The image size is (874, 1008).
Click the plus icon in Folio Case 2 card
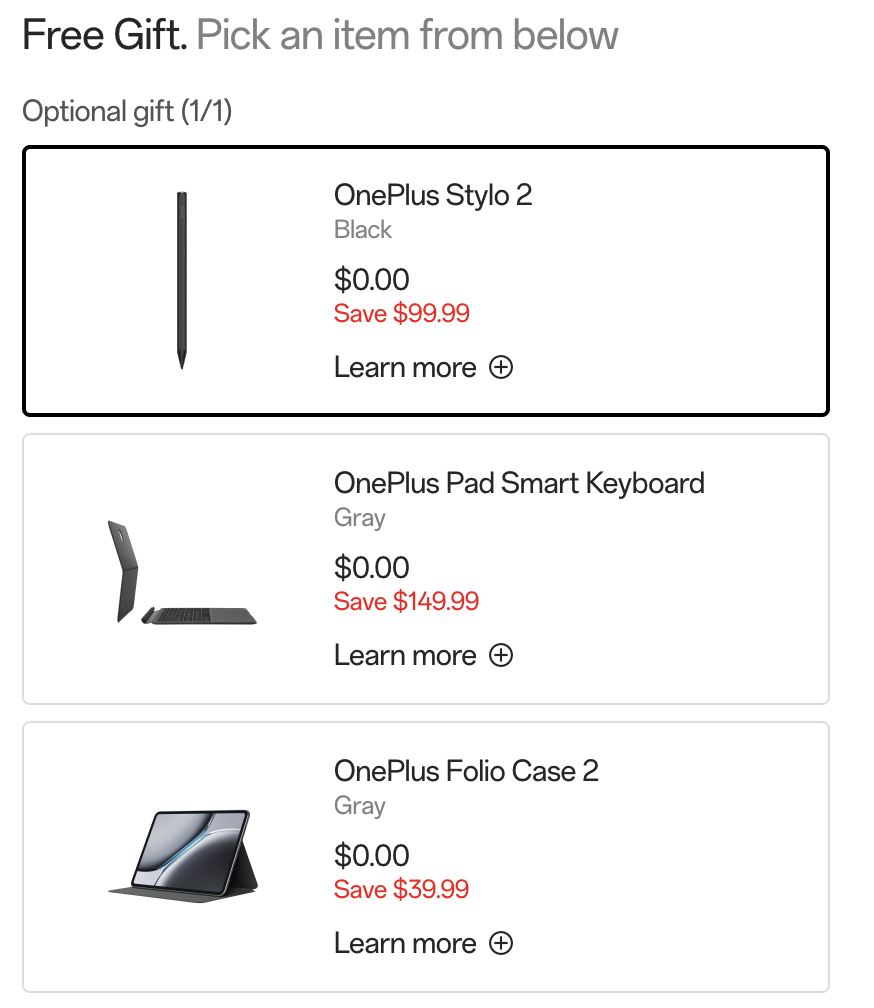coord(501,943)
